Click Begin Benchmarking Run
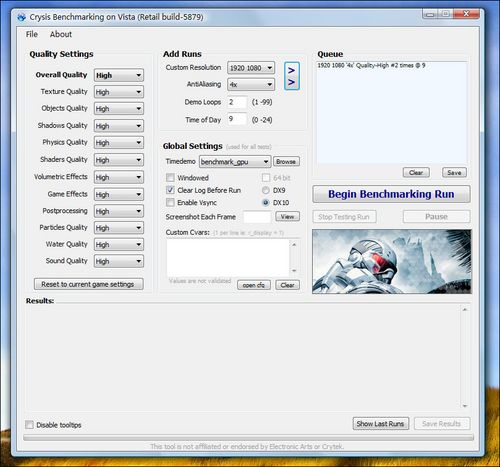 click(391, 194)
